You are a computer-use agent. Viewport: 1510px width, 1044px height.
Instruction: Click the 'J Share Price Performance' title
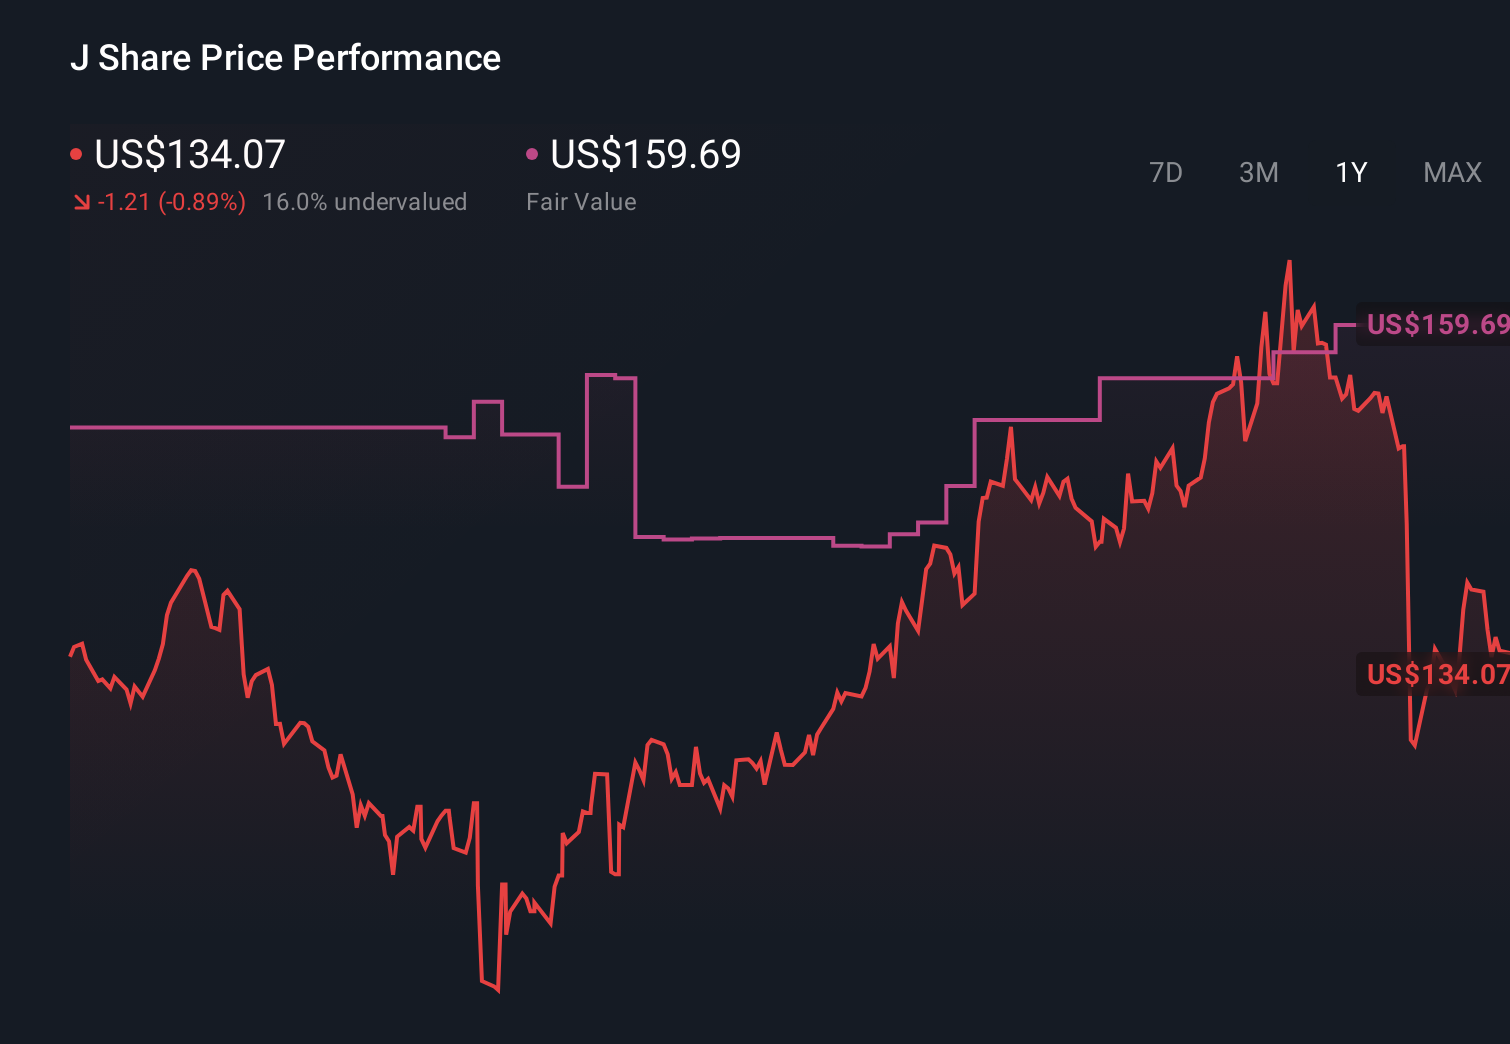[x=285, y=58]
